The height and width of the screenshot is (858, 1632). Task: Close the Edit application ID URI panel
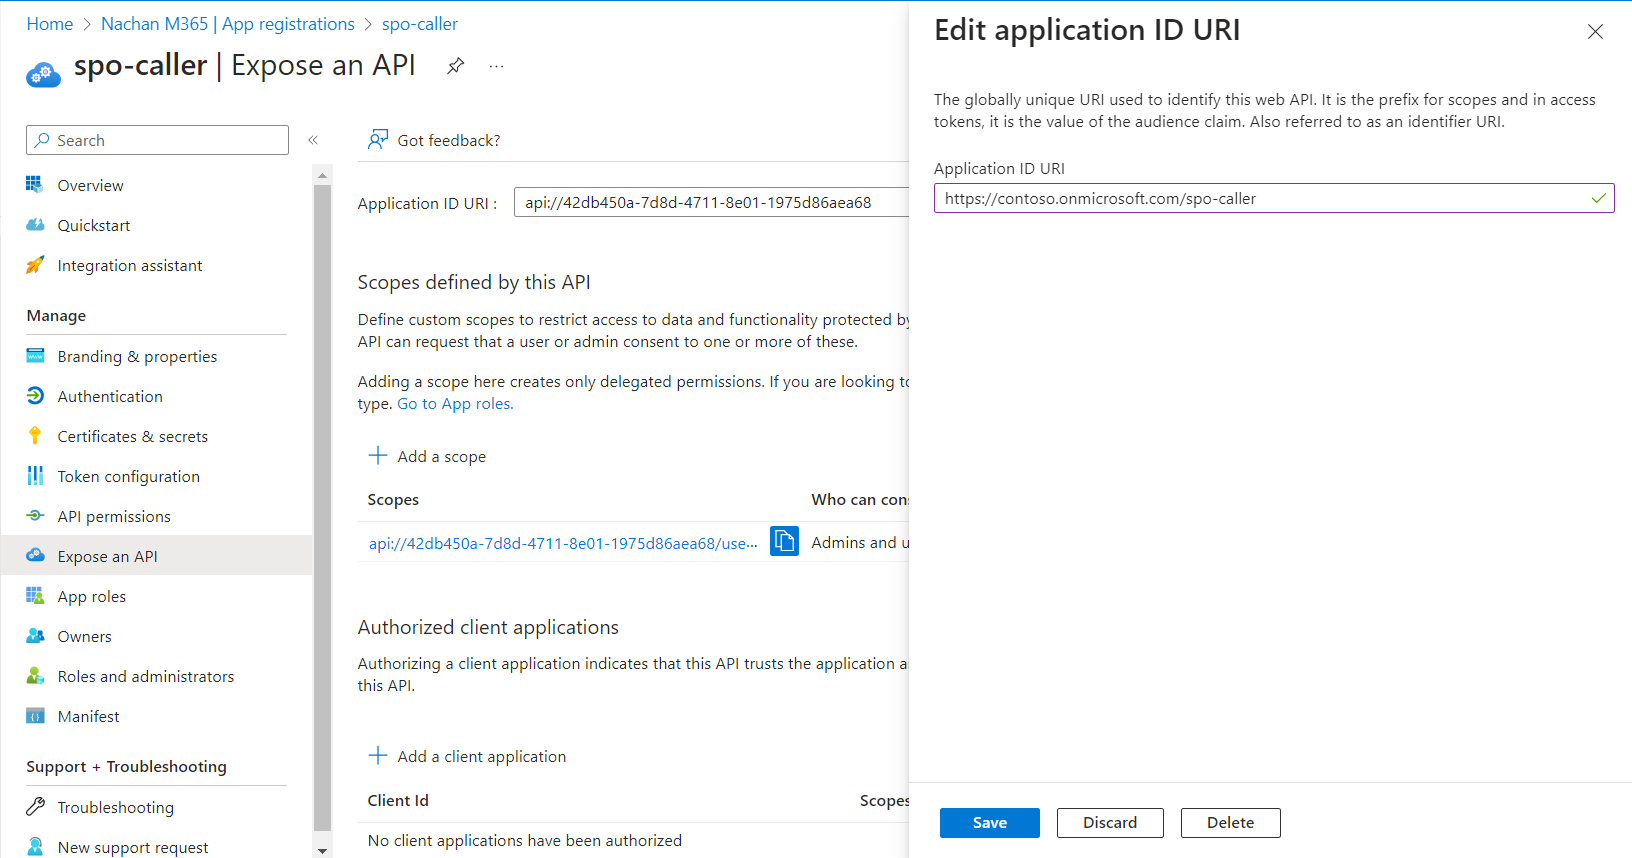pos(1595,32)
